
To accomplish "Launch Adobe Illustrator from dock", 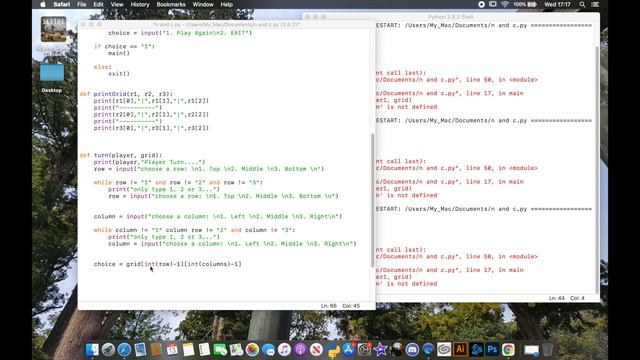I will (x=460, y=350).
